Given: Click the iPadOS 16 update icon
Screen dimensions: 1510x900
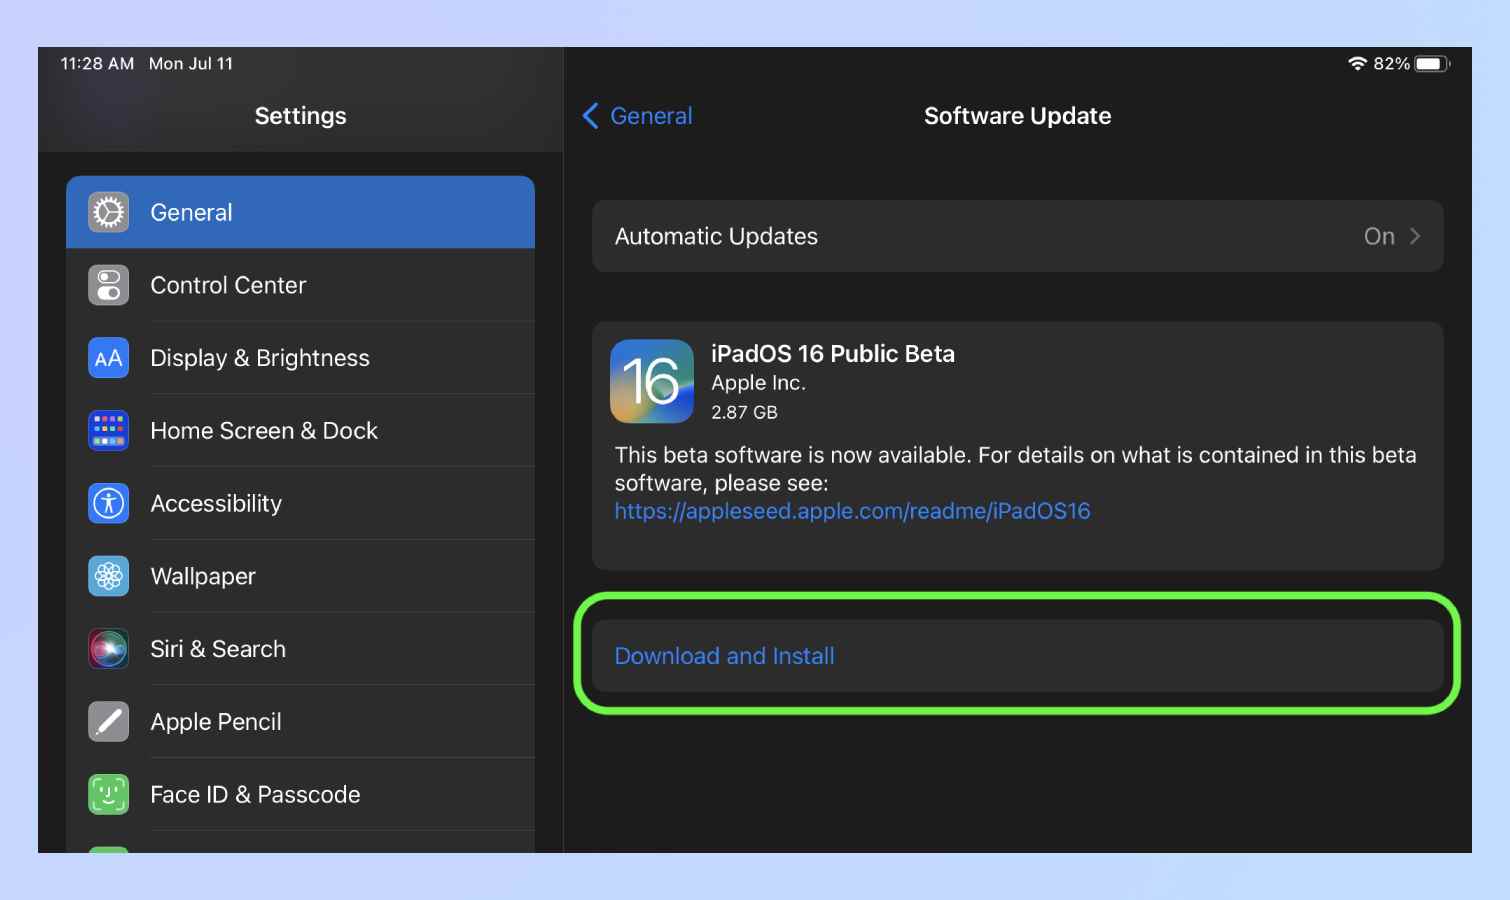Looking at the screenshot, I should tap(652, 381).
